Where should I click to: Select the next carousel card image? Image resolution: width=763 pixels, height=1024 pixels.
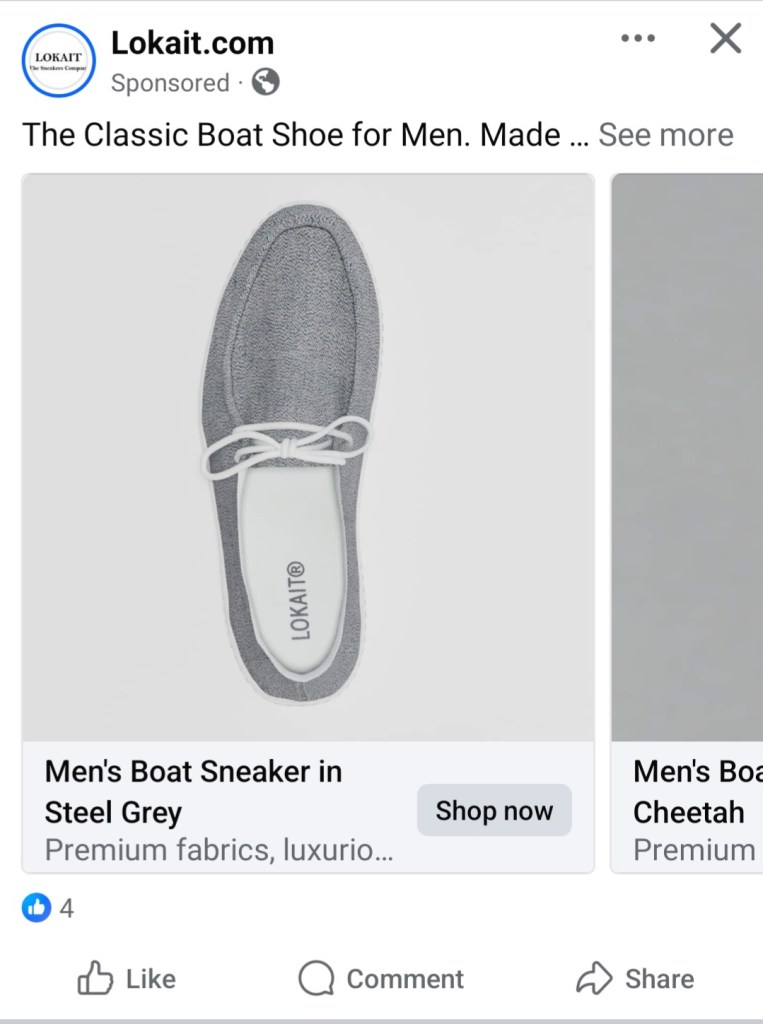coord(688,457)
